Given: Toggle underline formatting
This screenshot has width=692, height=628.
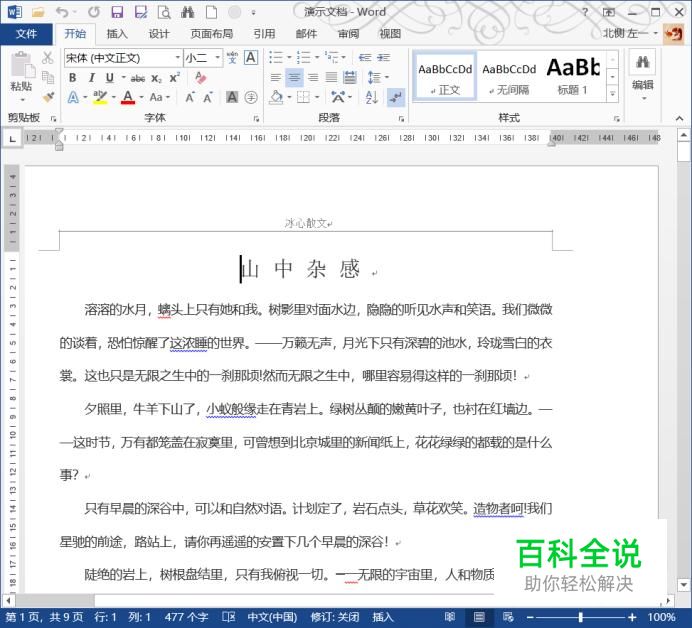Looking at the screenshot, I should (x=108, y=78).
